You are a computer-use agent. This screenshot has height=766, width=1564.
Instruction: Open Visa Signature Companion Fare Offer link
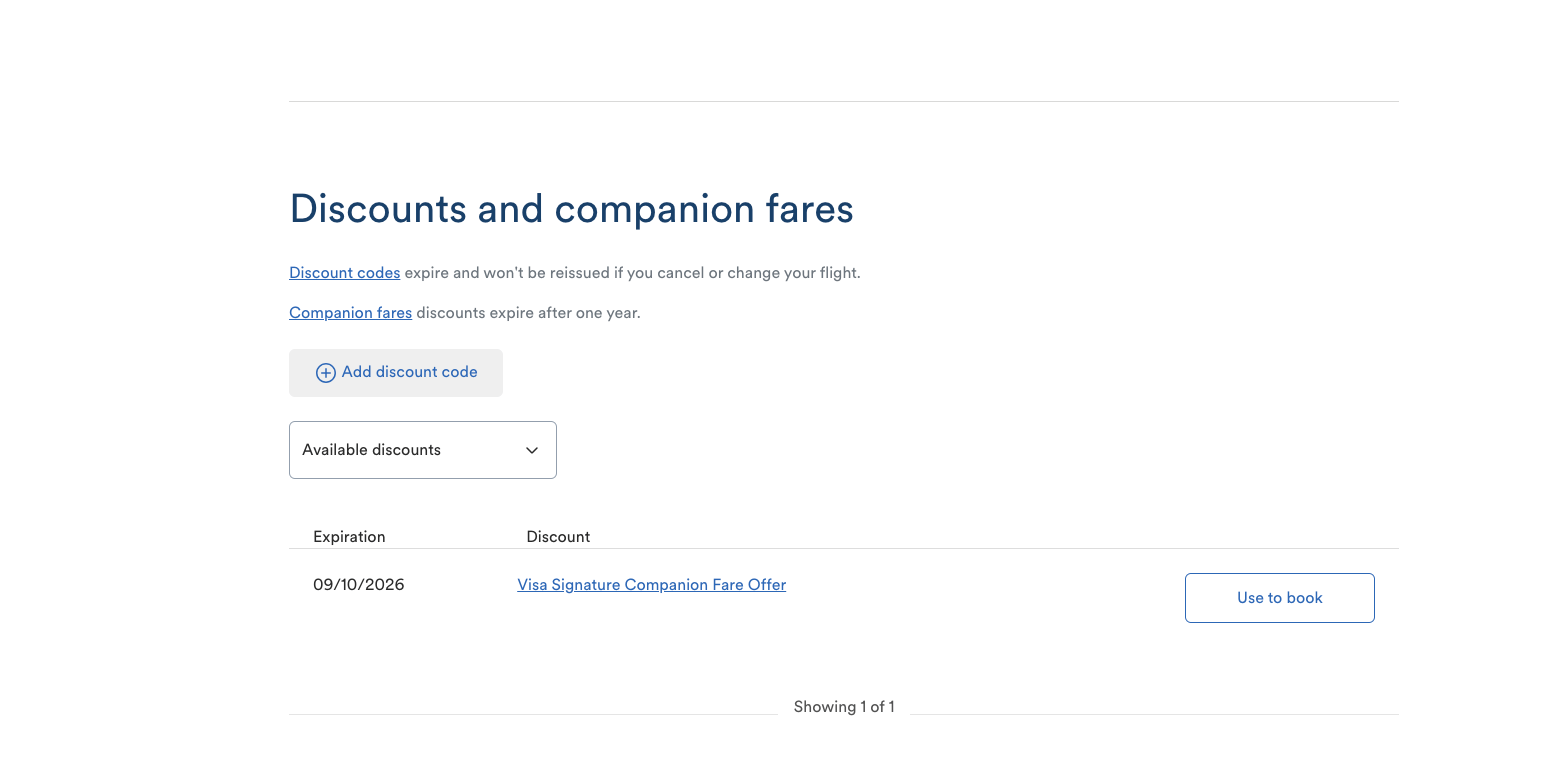tap(651, 585)
